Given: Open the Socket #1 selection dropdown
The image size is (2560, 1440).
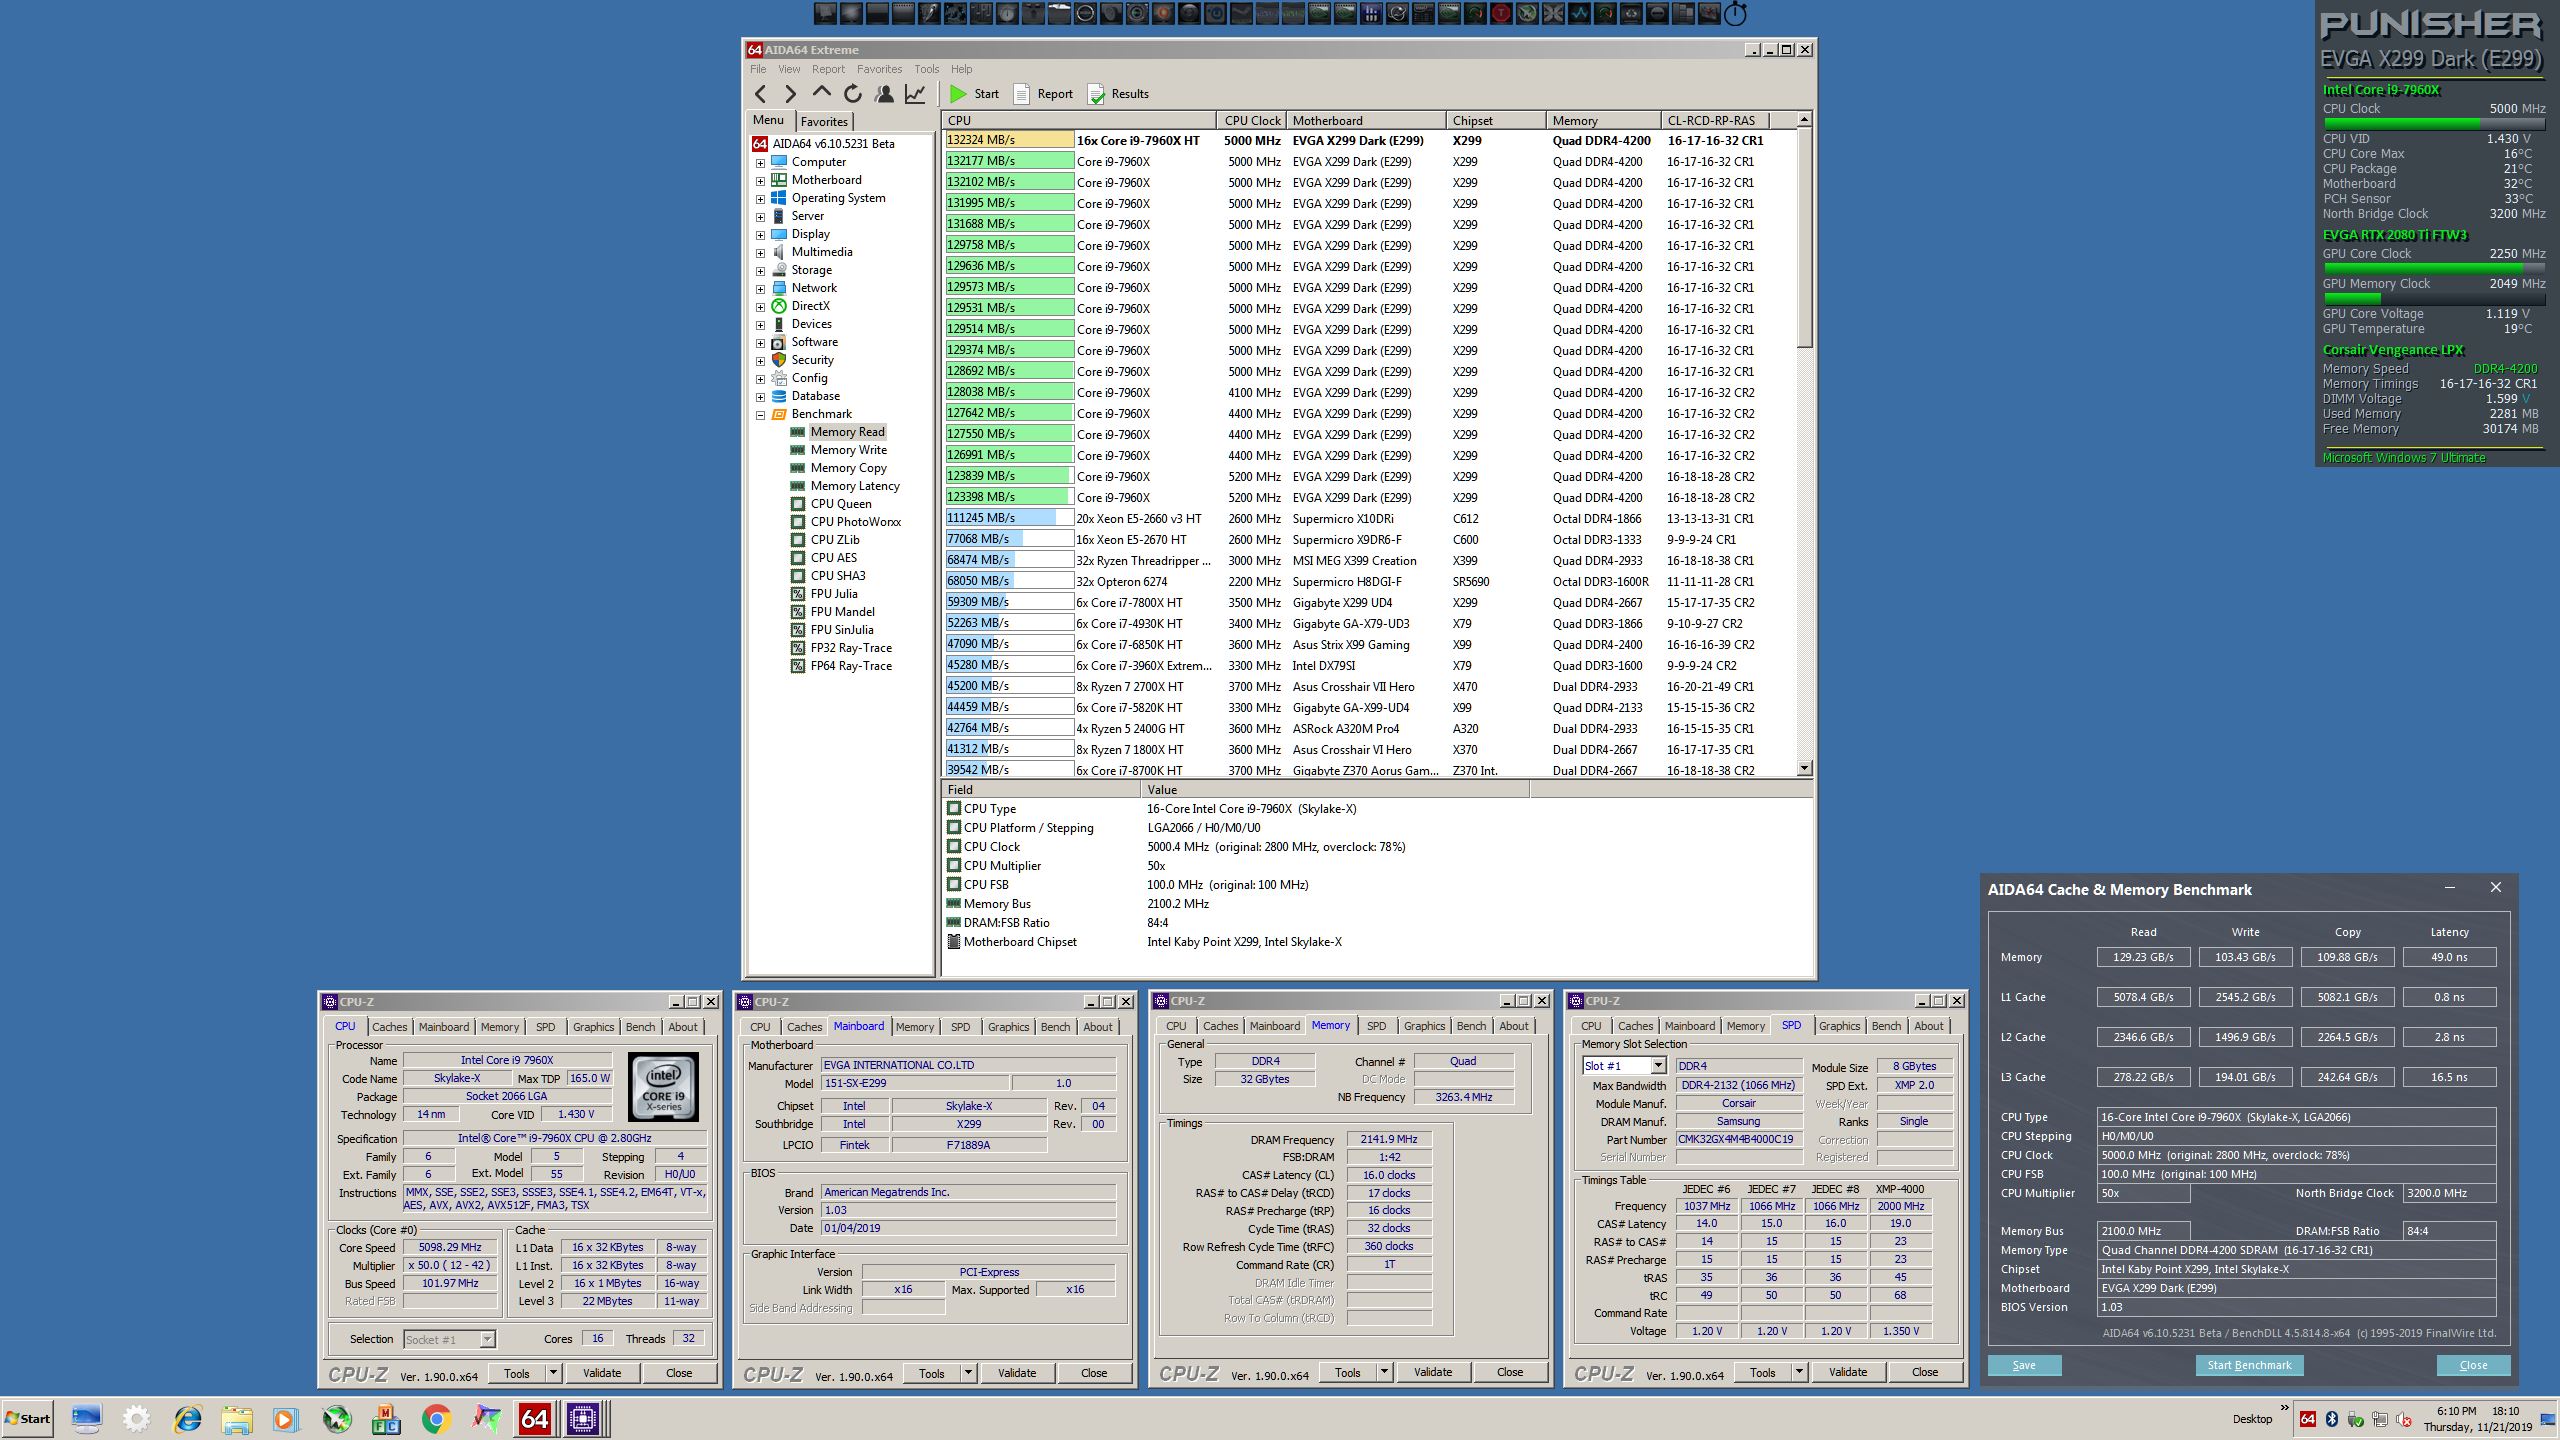Looking at the screenshot, I should point(487,1340).
